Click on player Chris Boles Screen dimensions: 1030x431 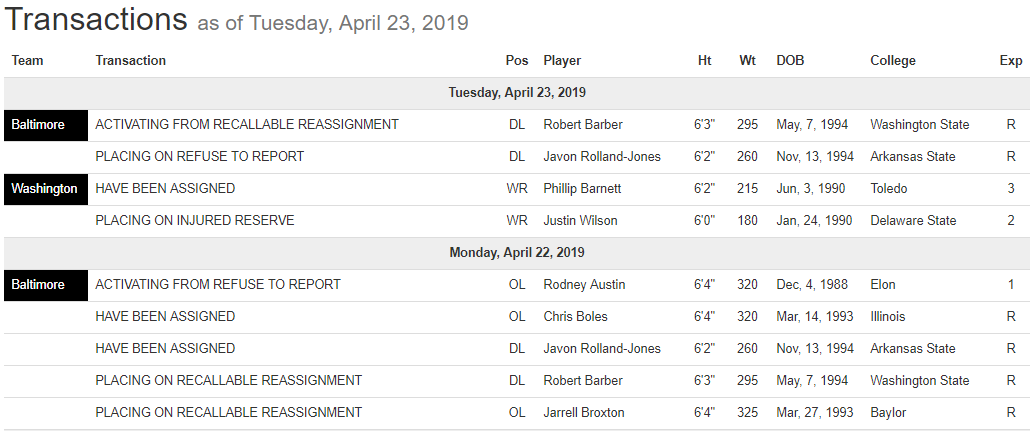pos(575,317)
